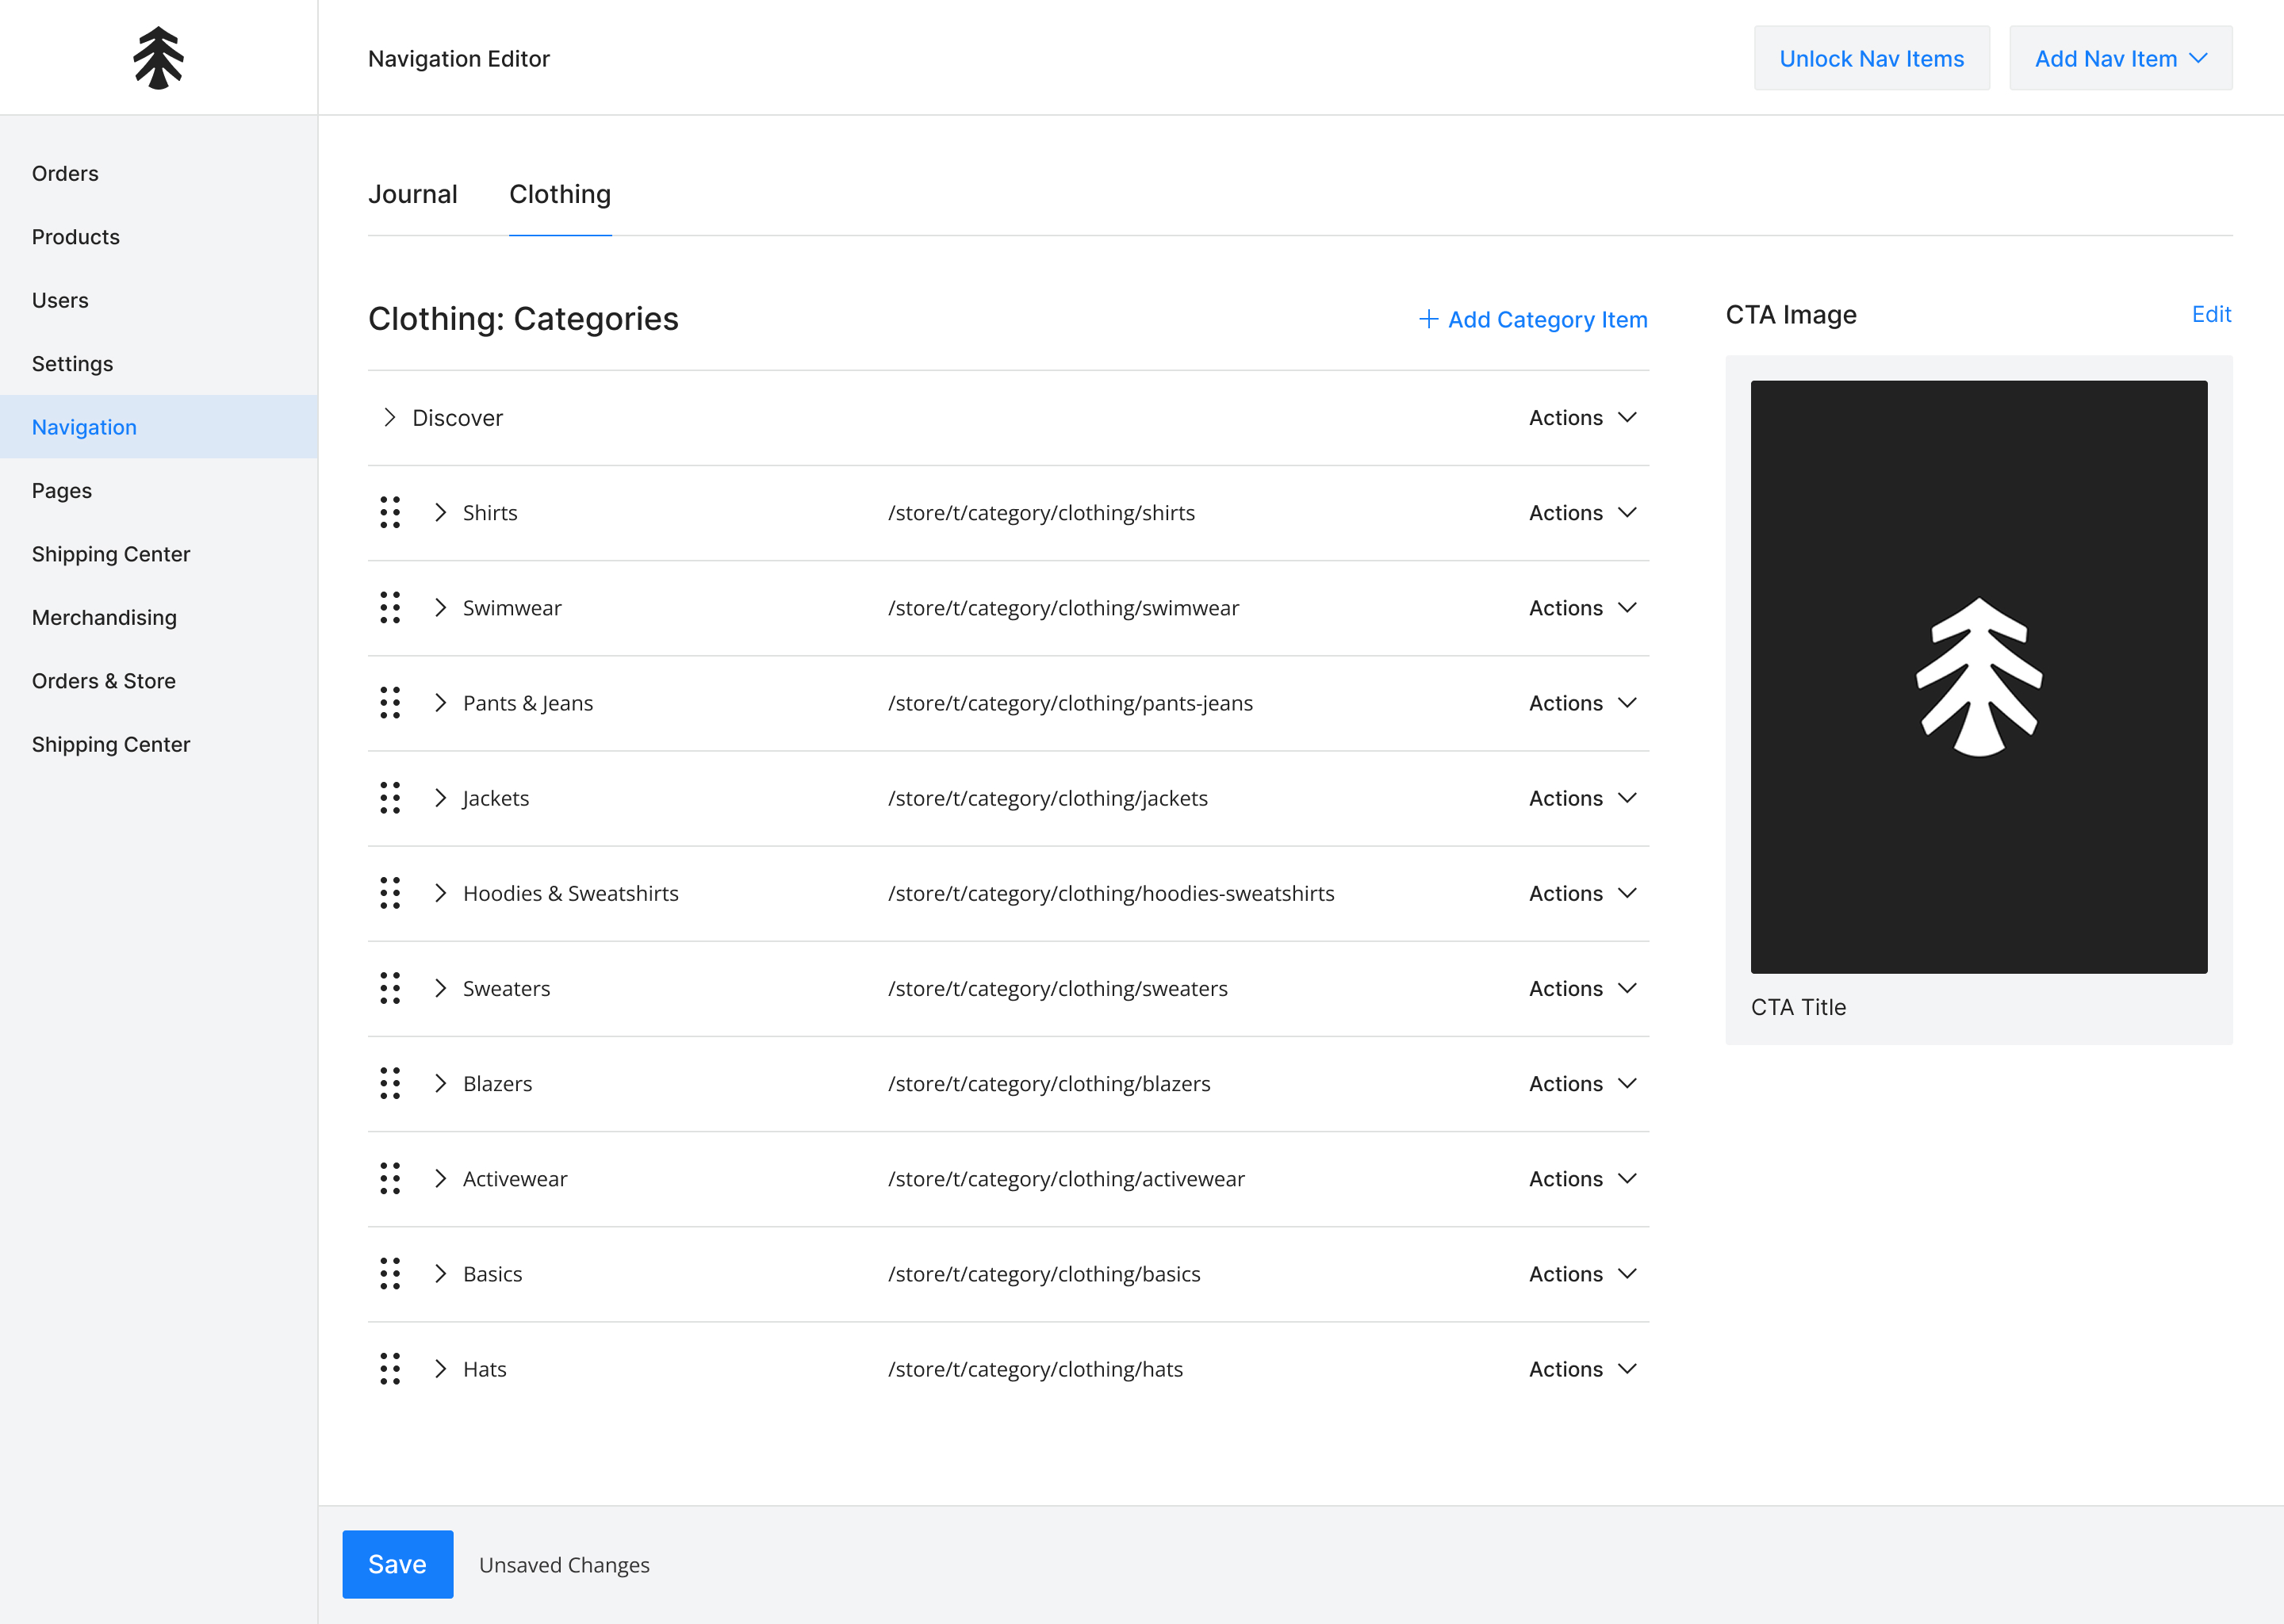This screenshot has width=2284, height=1624.
Task: Open Actions menu for Basics row
Action: click(x=1582, y=1274)
